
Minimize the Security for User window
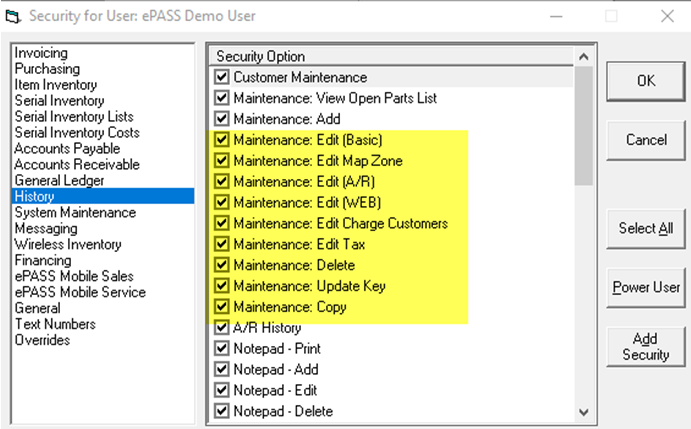(556, 16)
